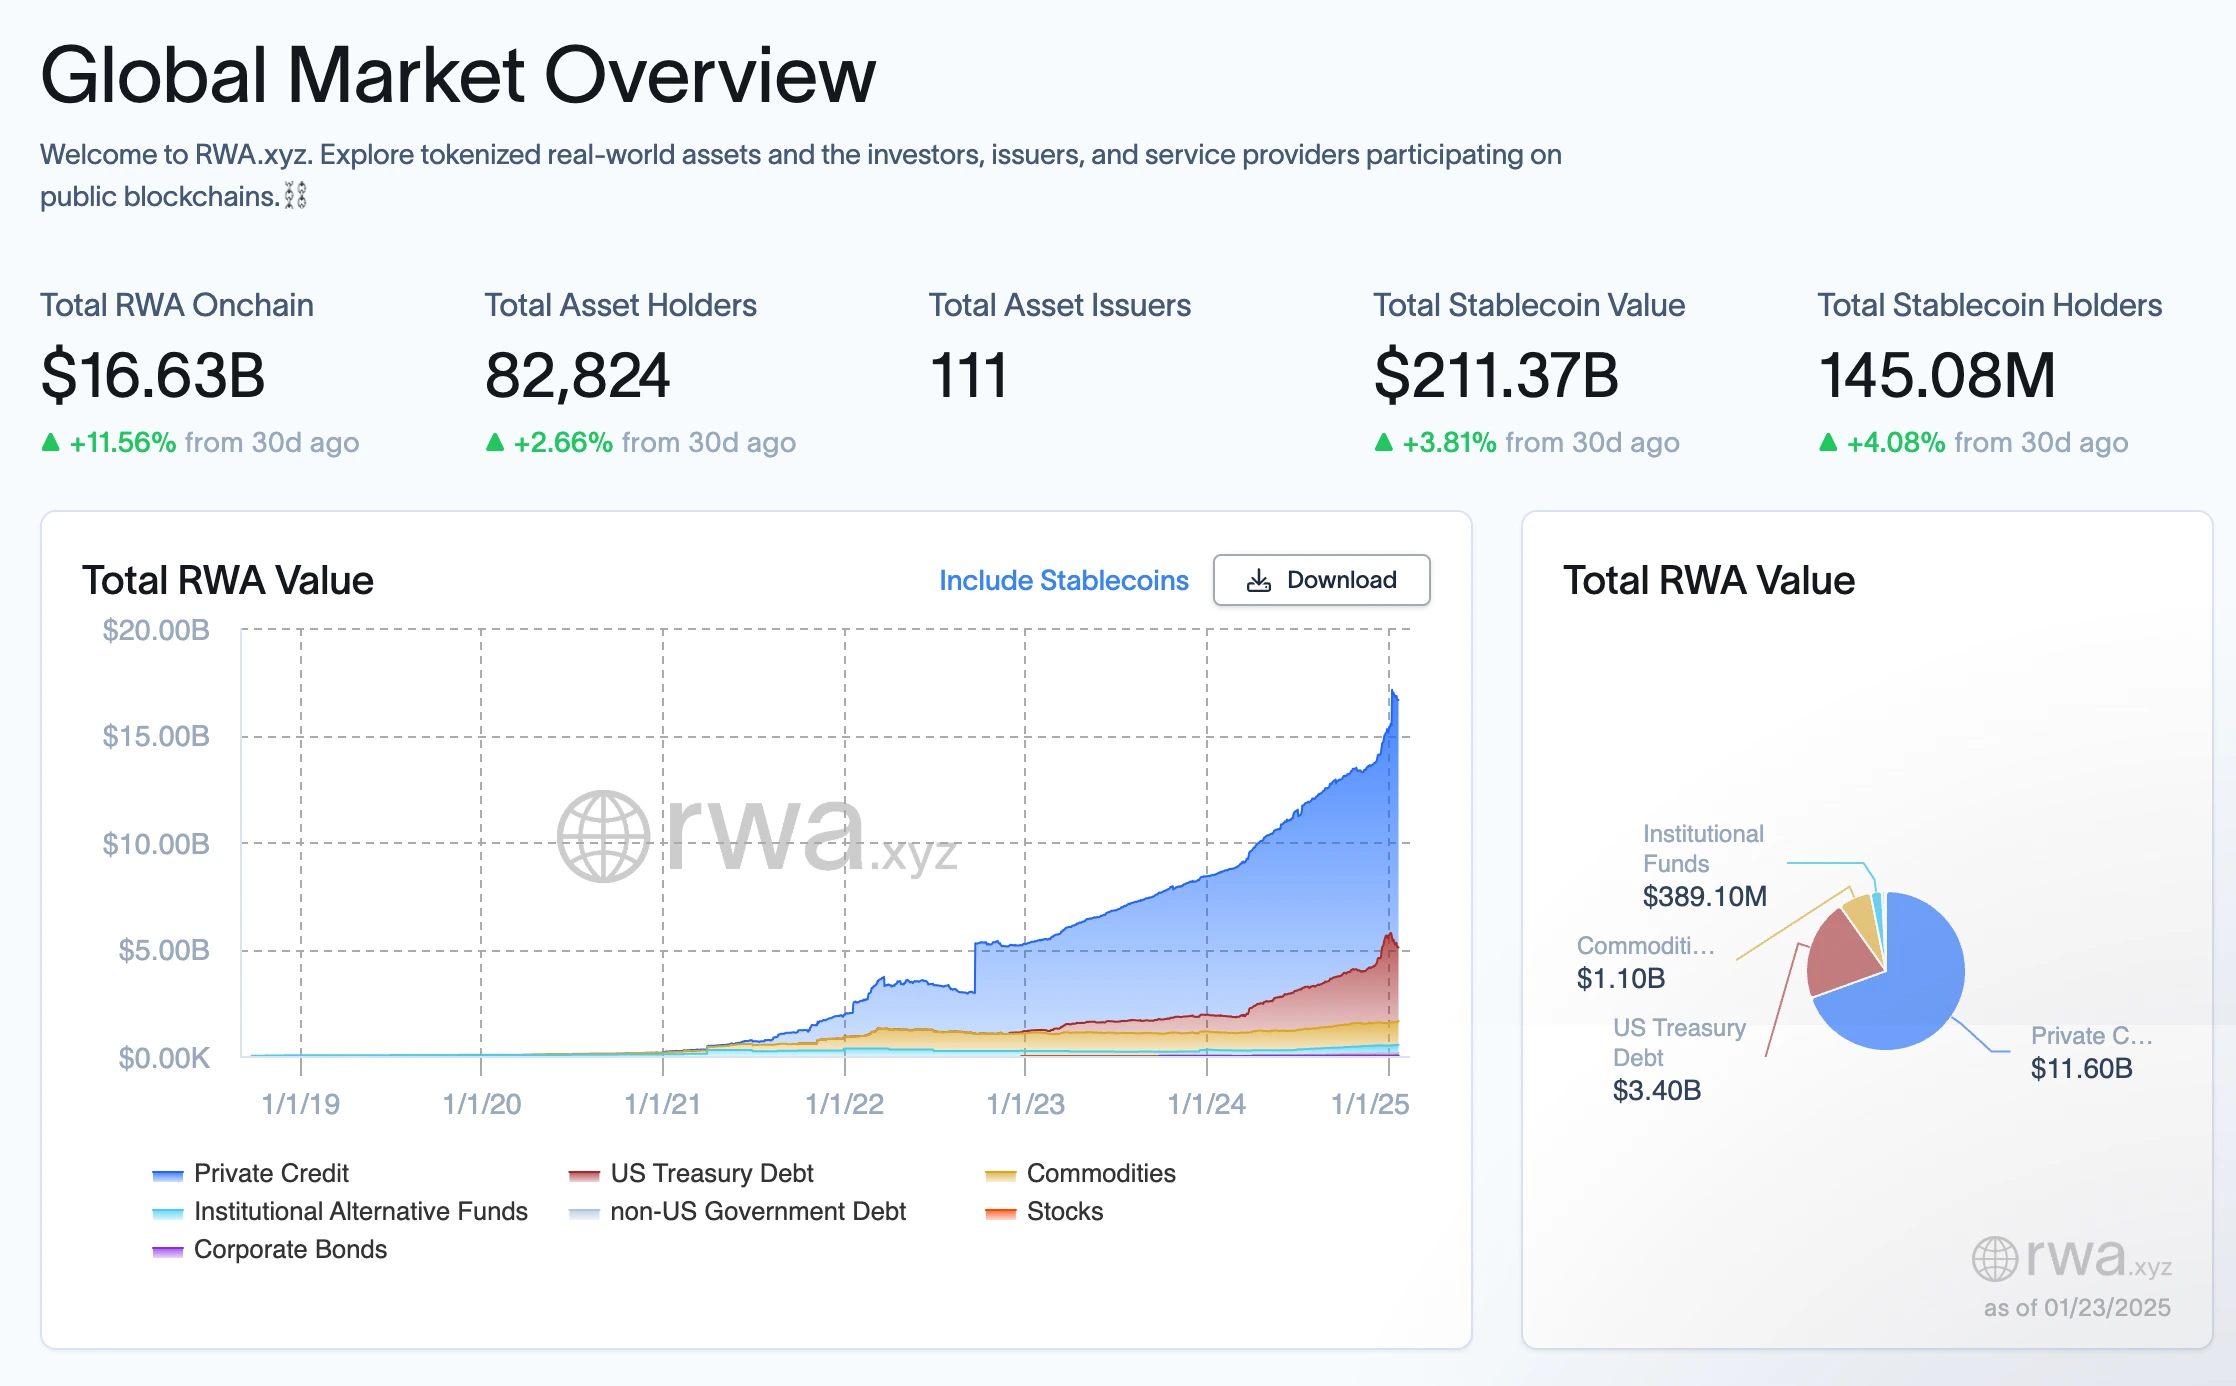The image size is (2236, 1386).
Task: Click the chain emoji icon after blockchains
Action: 295,196
